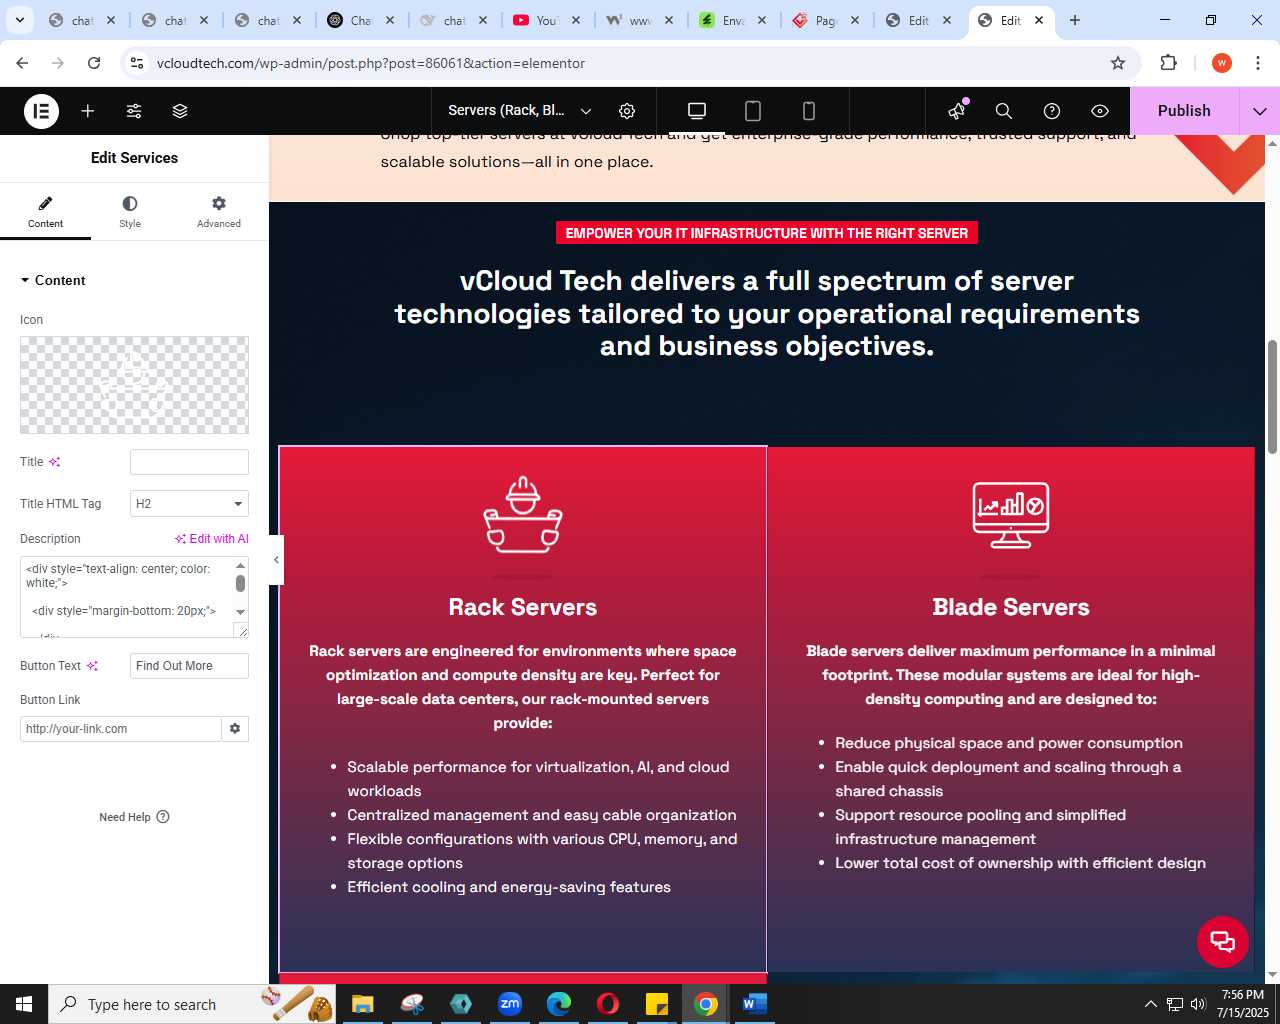The height and width of the screenshot is (1024, 1280).
Task: Preview changes with the eye icon
Action: tap(1100, 111)
